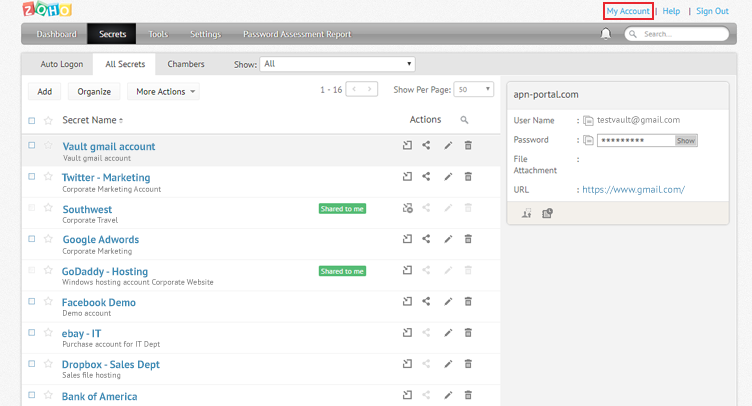
Task: Delete the Dropbox - Sales Dept secret
Action: tap(468, 364)
